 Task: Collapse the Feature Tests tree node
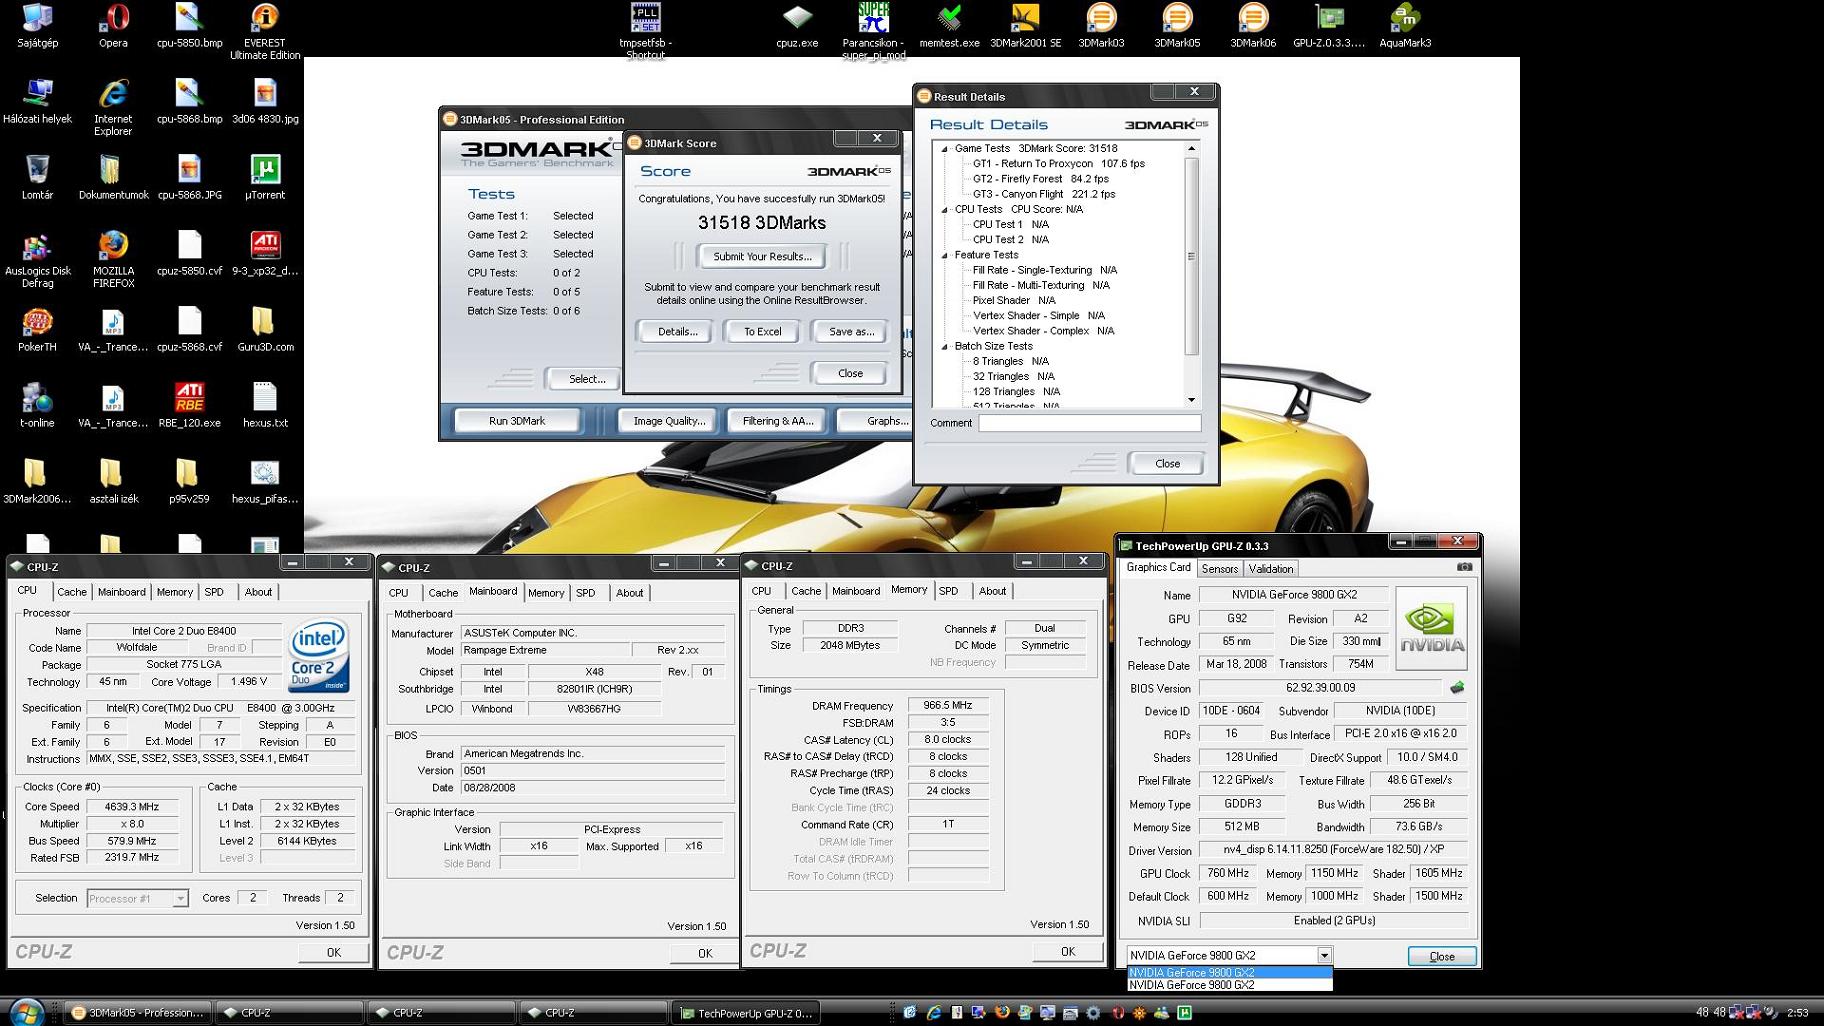[x=944, y=255]
